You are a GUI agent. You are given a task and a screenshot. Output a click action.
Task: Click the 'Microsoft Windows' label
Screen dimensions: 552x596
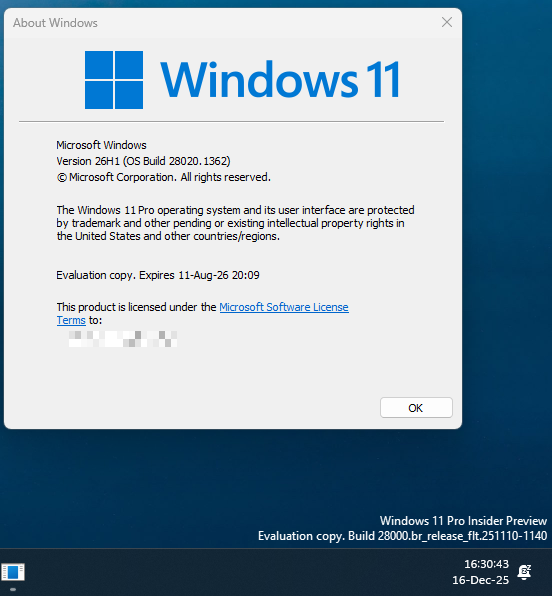click(x=101, y=145)
